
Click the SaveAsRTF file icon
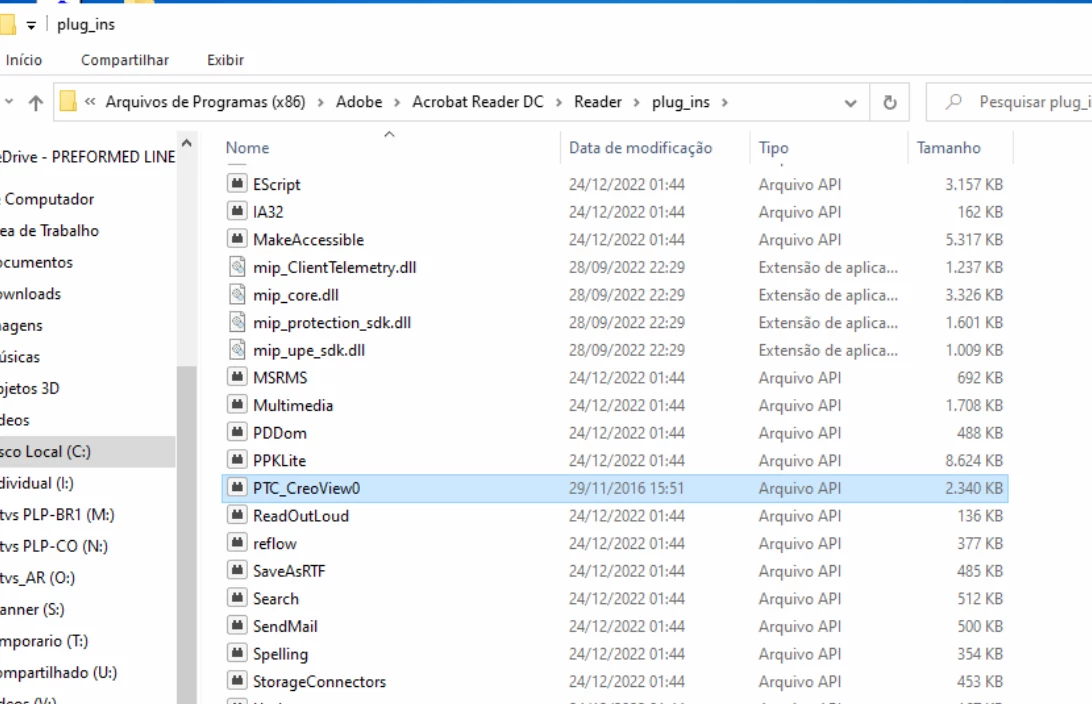[237, 570]
